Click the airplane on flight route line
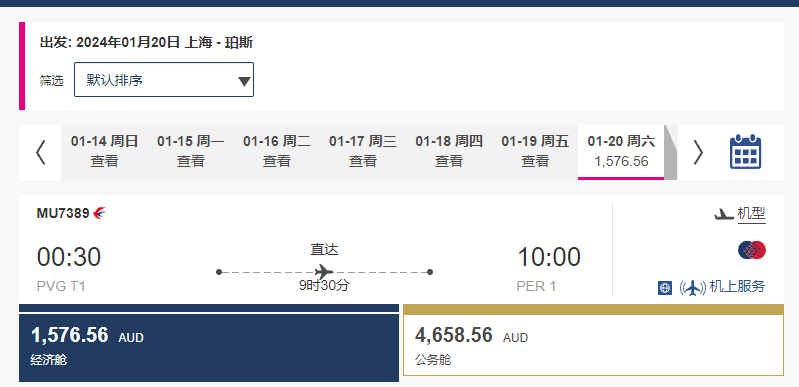The height and width of the screenshot is (387, 799). pyautogui.click(x=324, y=271)
